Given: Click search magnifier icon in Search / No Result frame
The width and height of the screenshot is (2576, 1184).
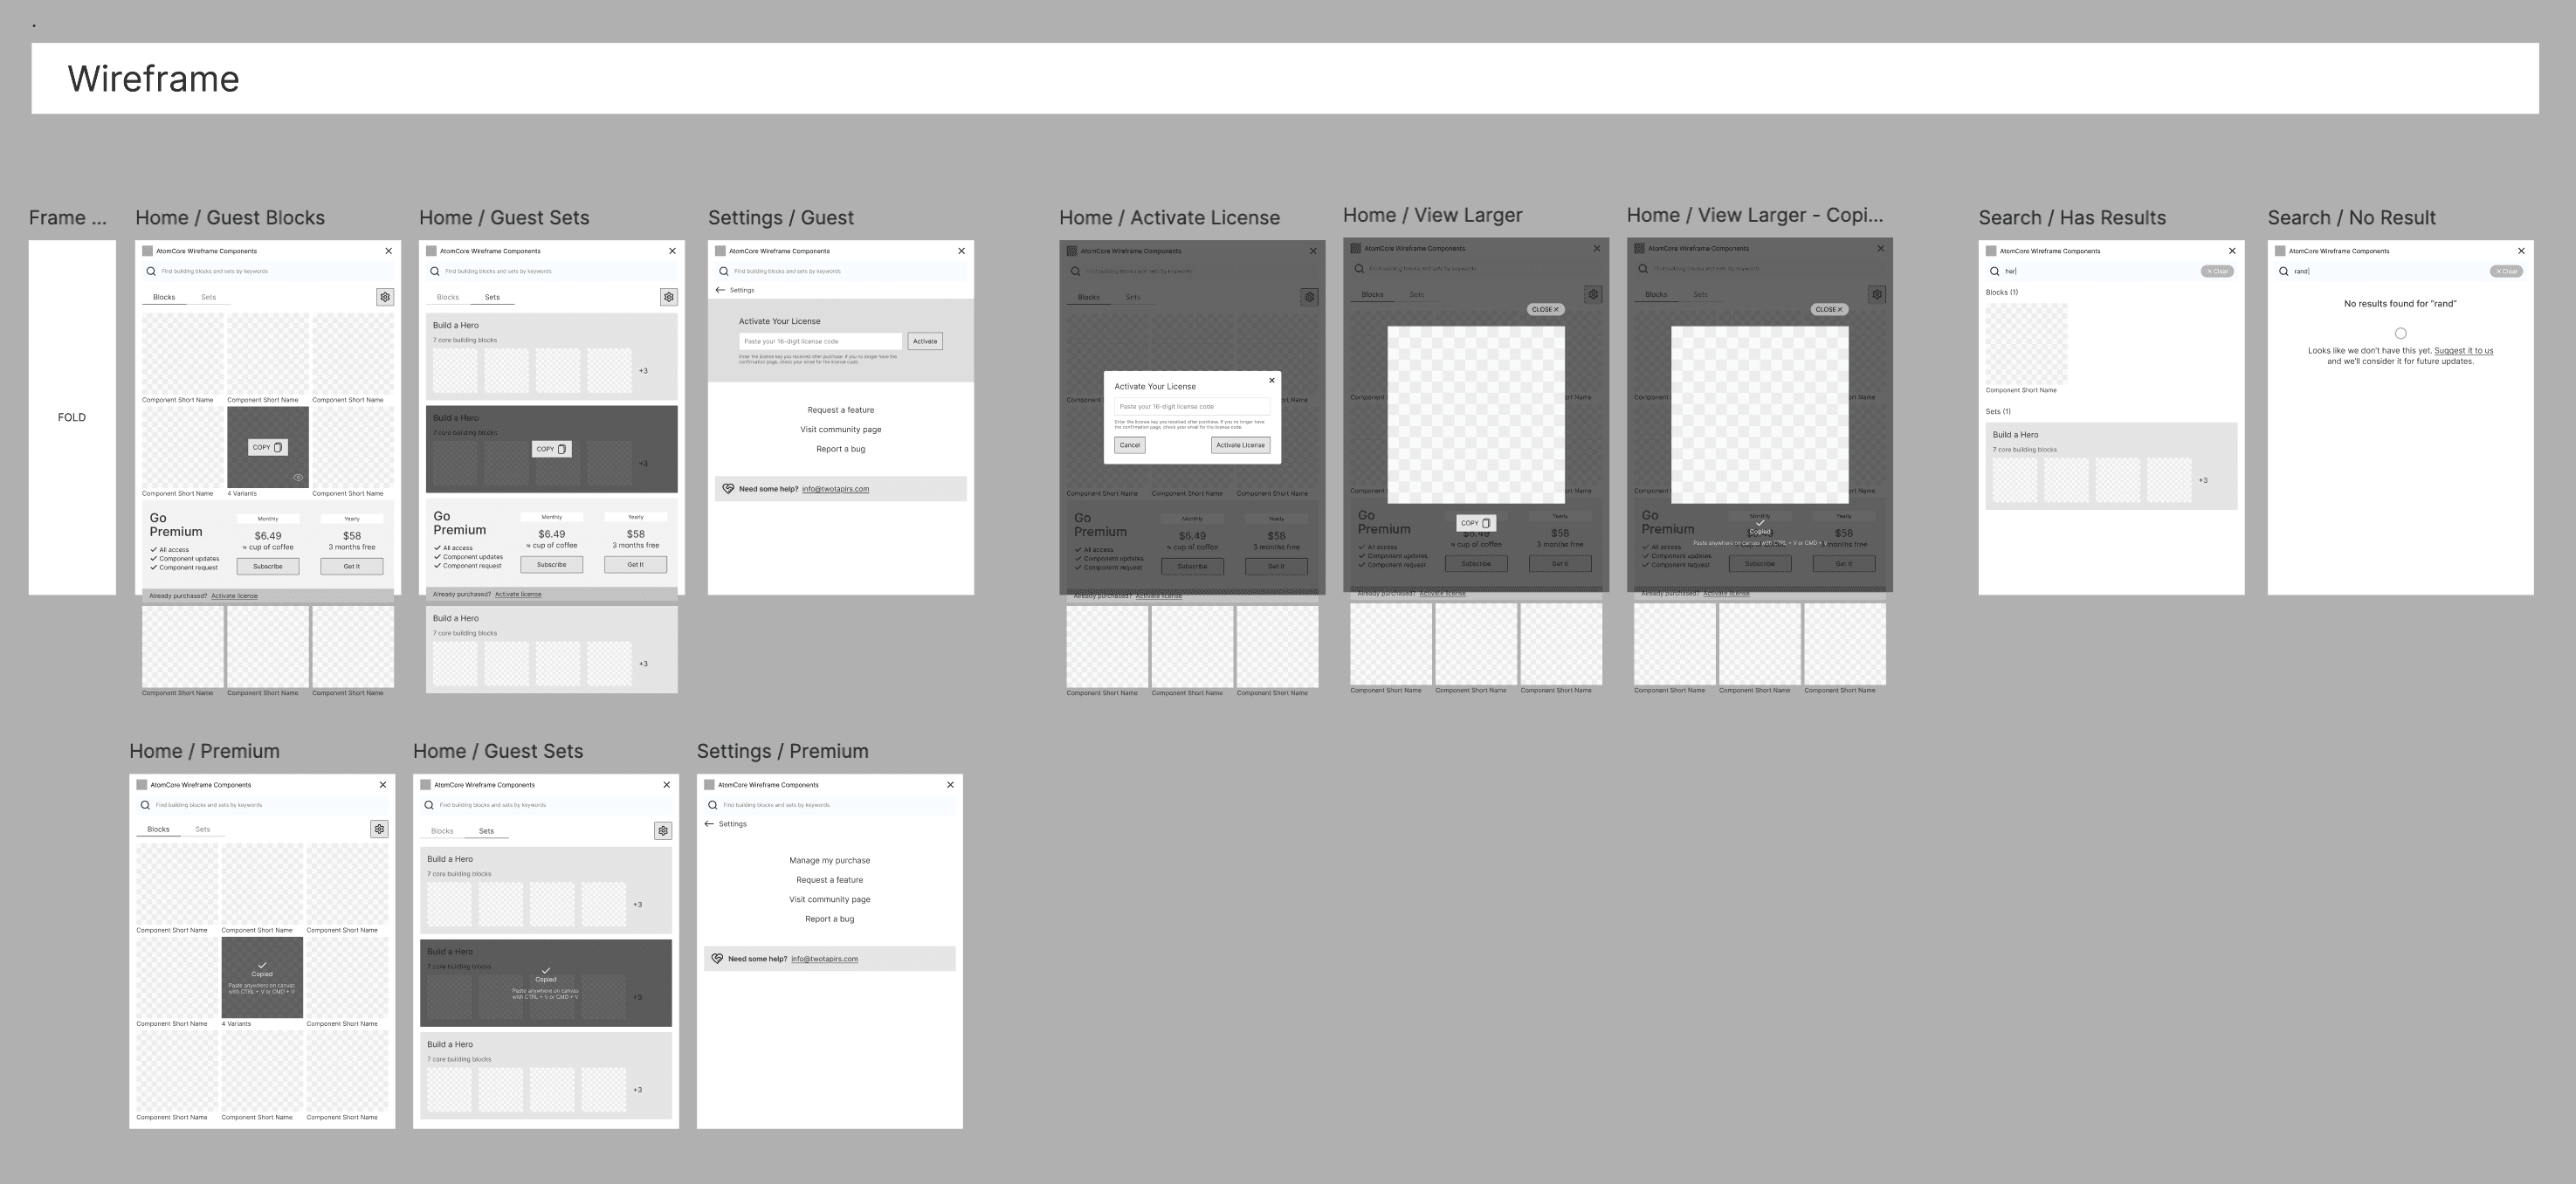Looking at the screenshot, I should click(2283, 271).
